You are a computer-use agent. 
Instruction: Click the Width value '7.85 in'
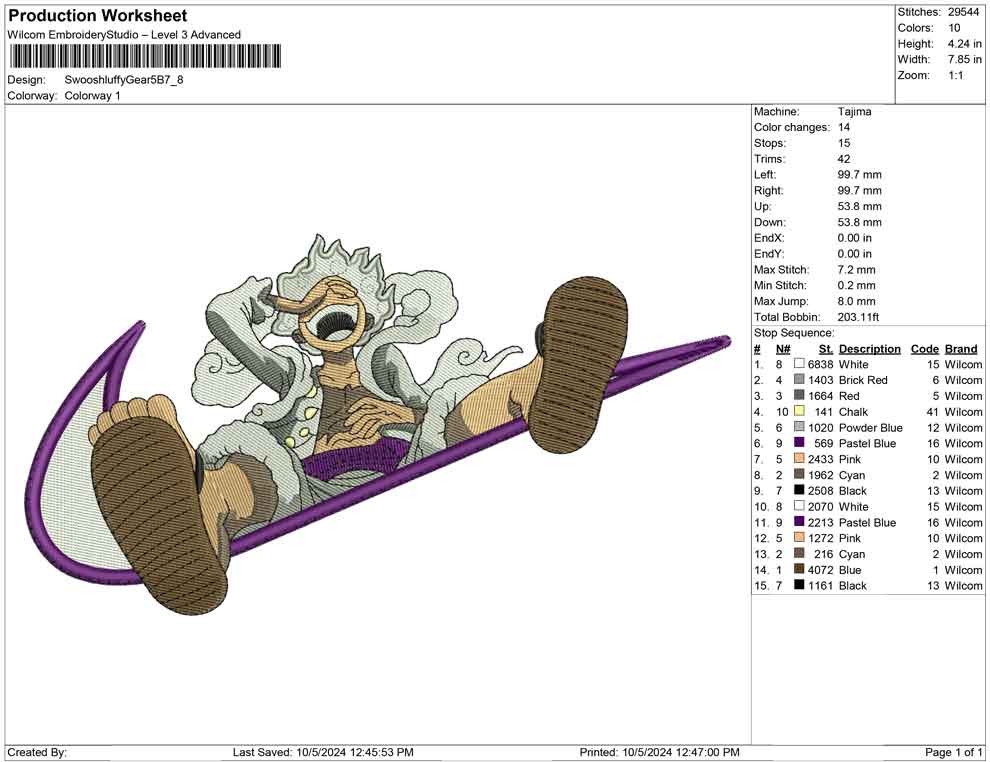click(x=964, y=59)
